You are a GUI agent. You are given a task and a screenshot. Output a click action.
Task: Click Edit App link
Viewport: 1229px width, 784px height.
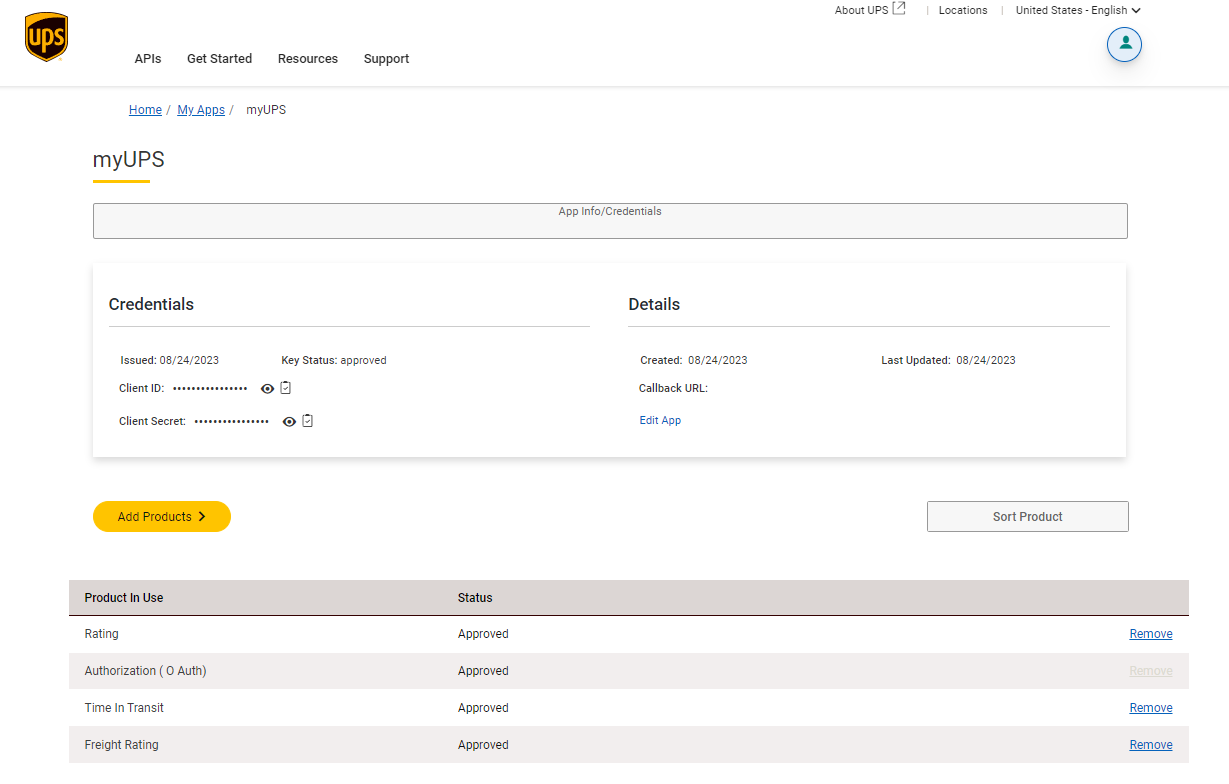pos(660,421)
